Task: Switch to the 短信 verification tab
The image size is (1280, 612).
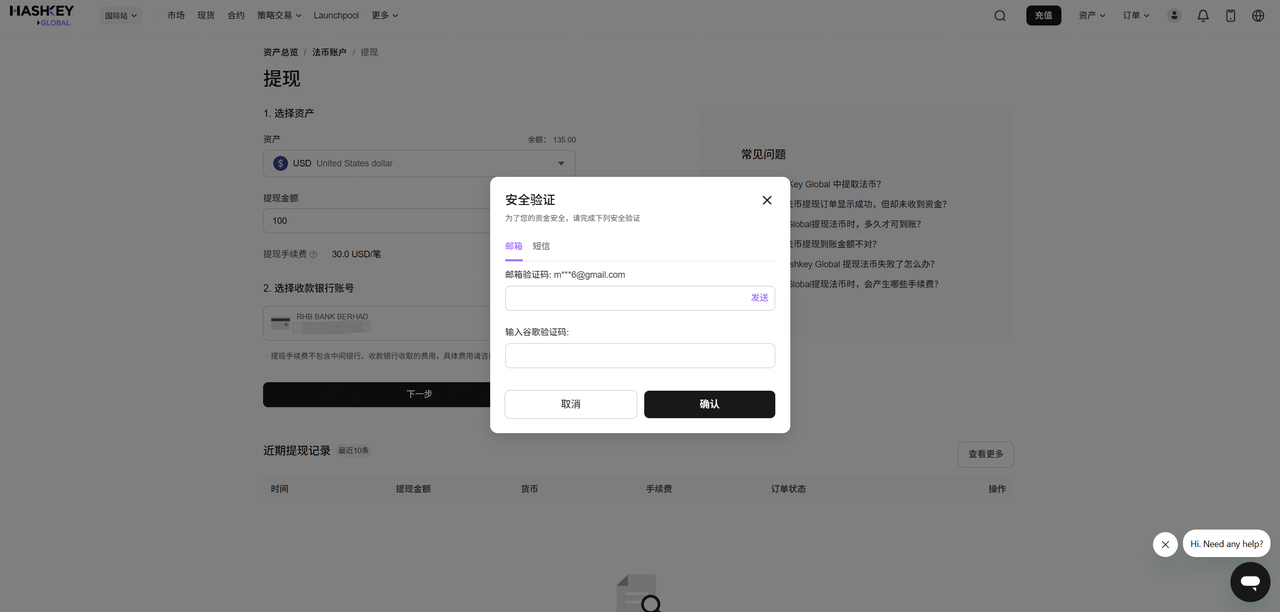Action: click(541, 246)
